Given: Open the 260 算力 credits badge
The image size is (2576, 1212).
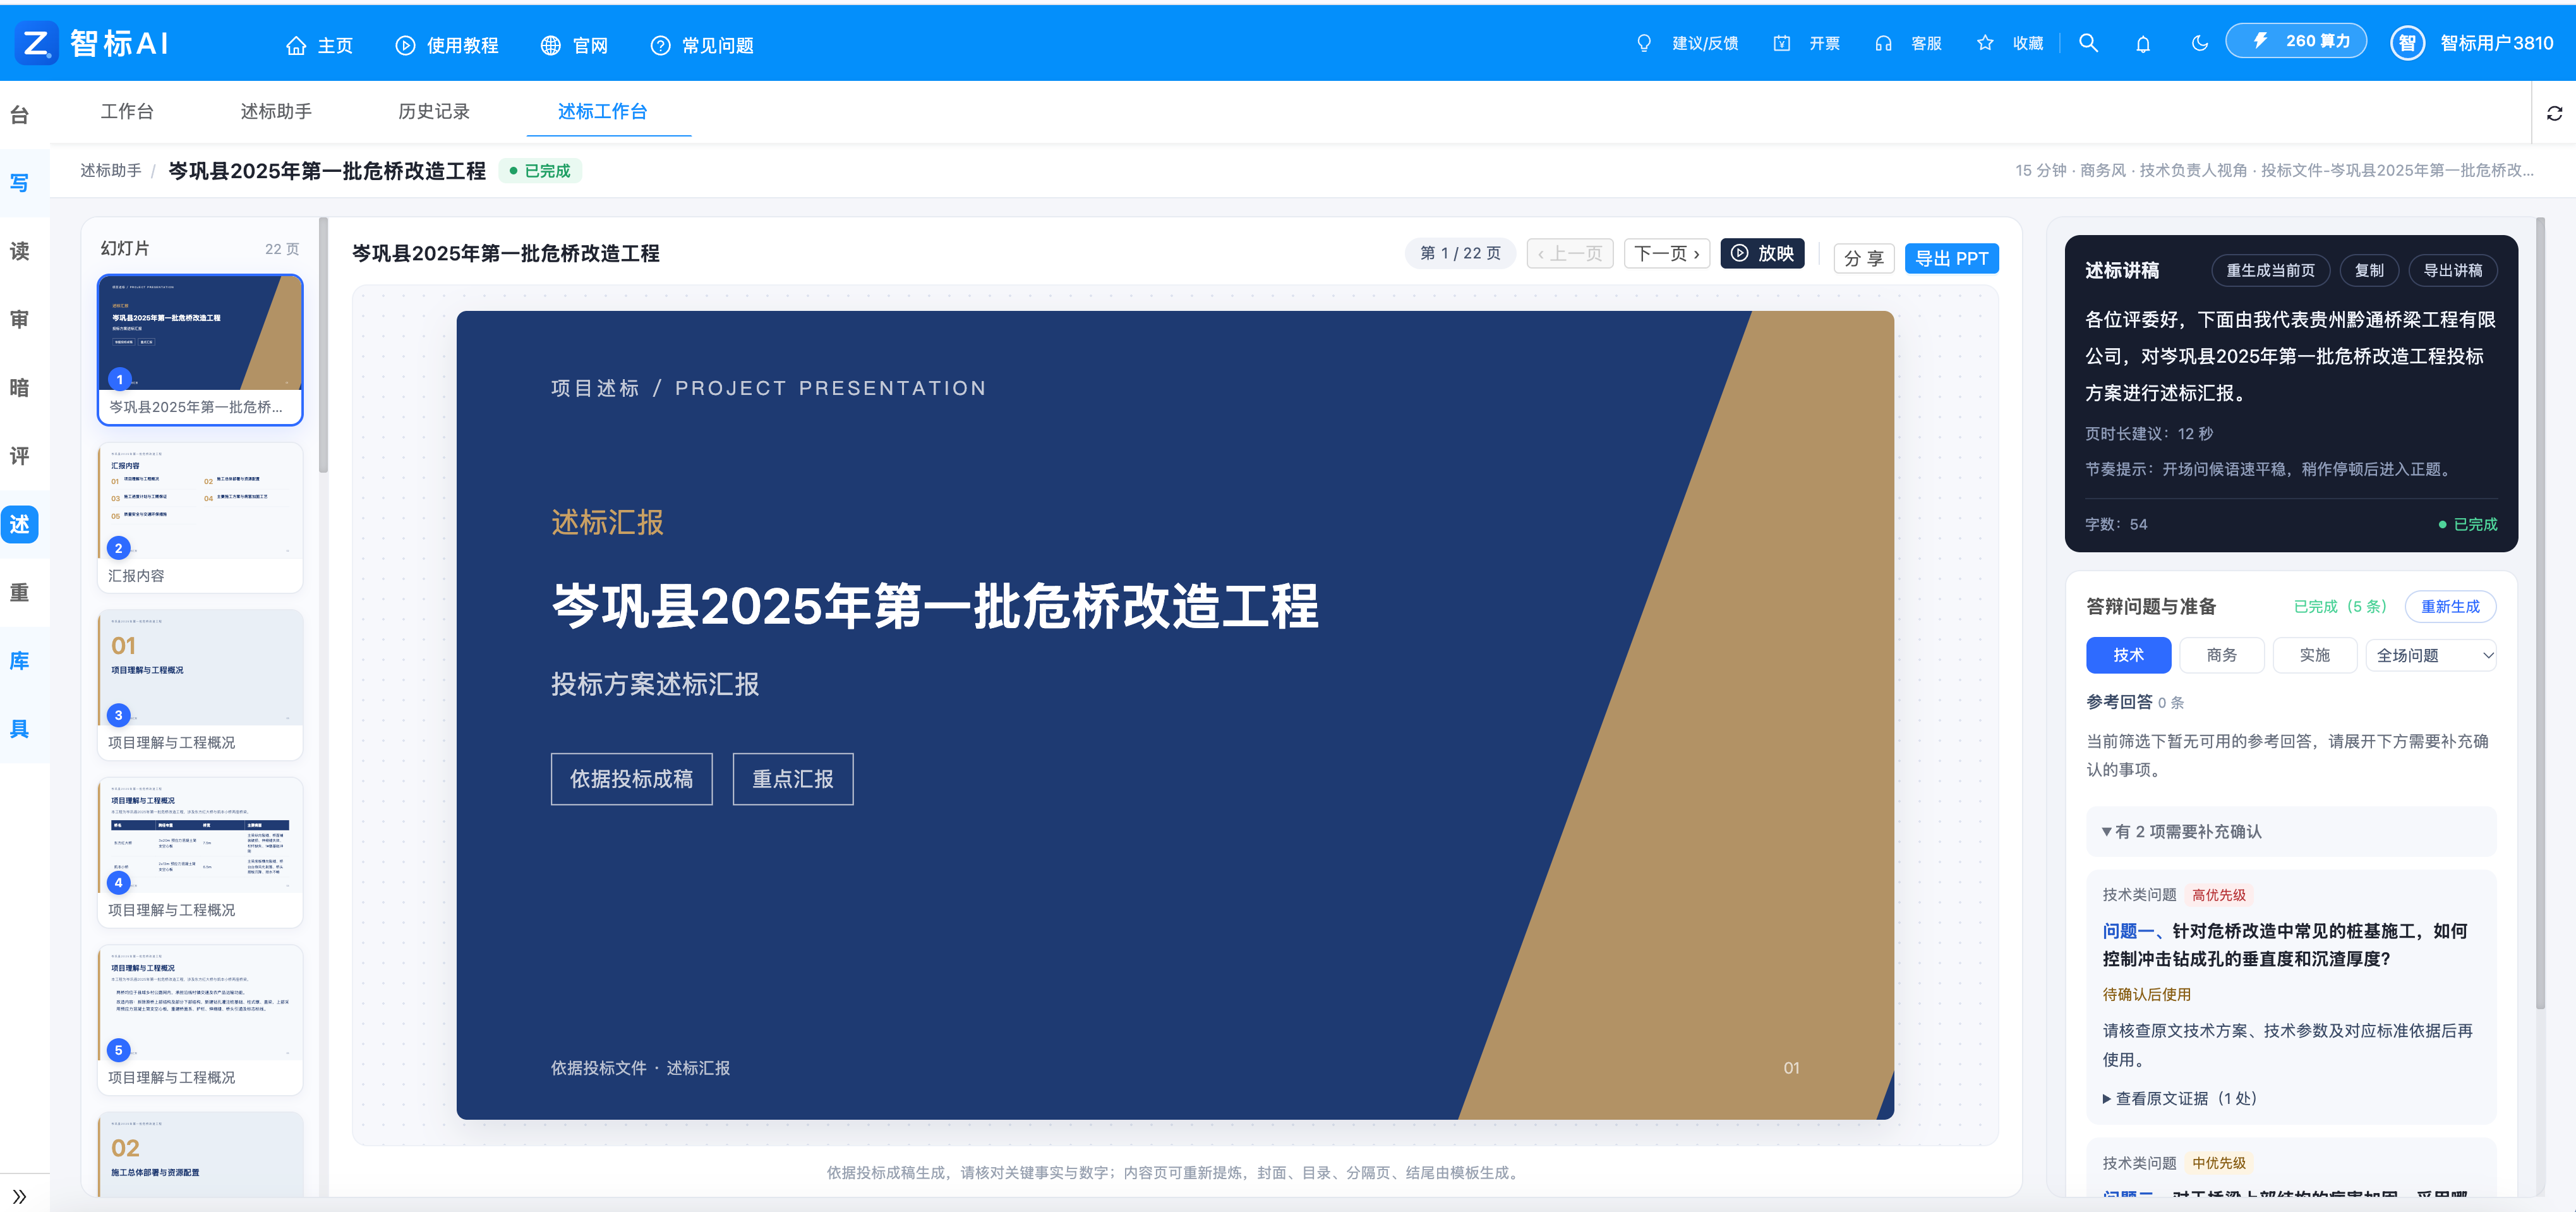Looking at the screenshot, I should pyautogui.click(x=2295, y=41).
